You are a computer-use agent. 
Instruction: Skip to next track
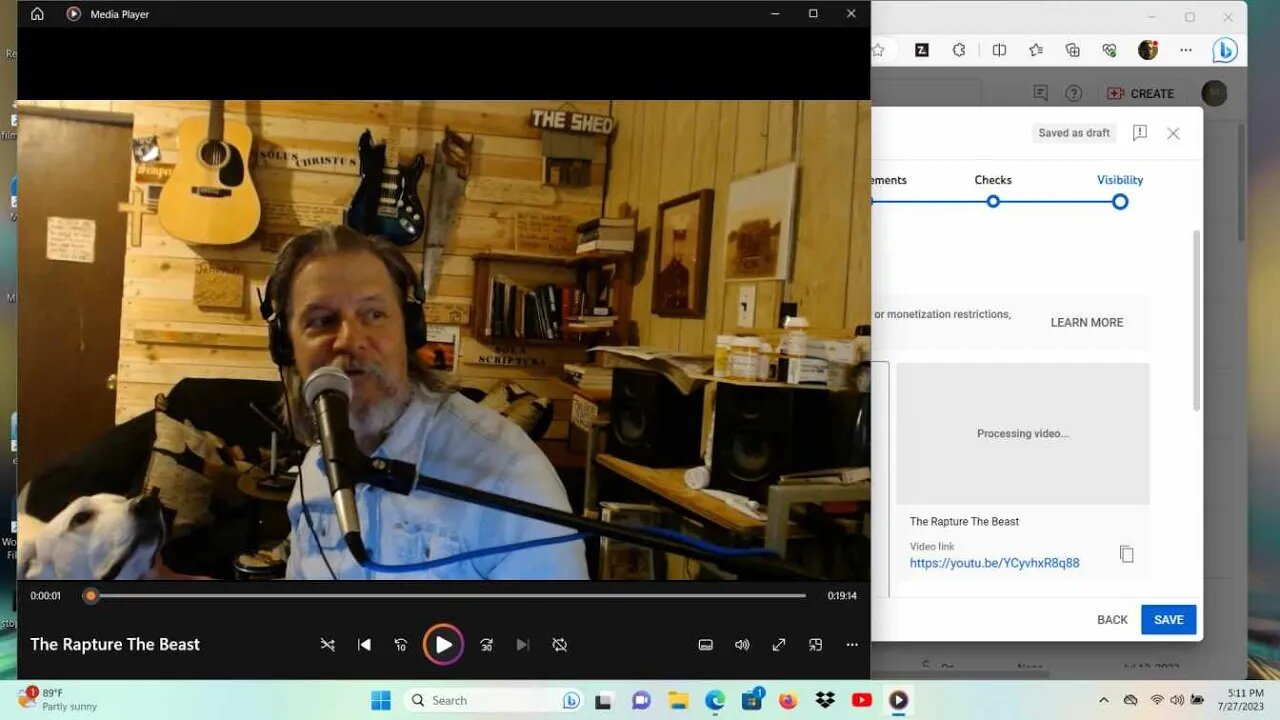pyautogui.click(x=523, y=645)
